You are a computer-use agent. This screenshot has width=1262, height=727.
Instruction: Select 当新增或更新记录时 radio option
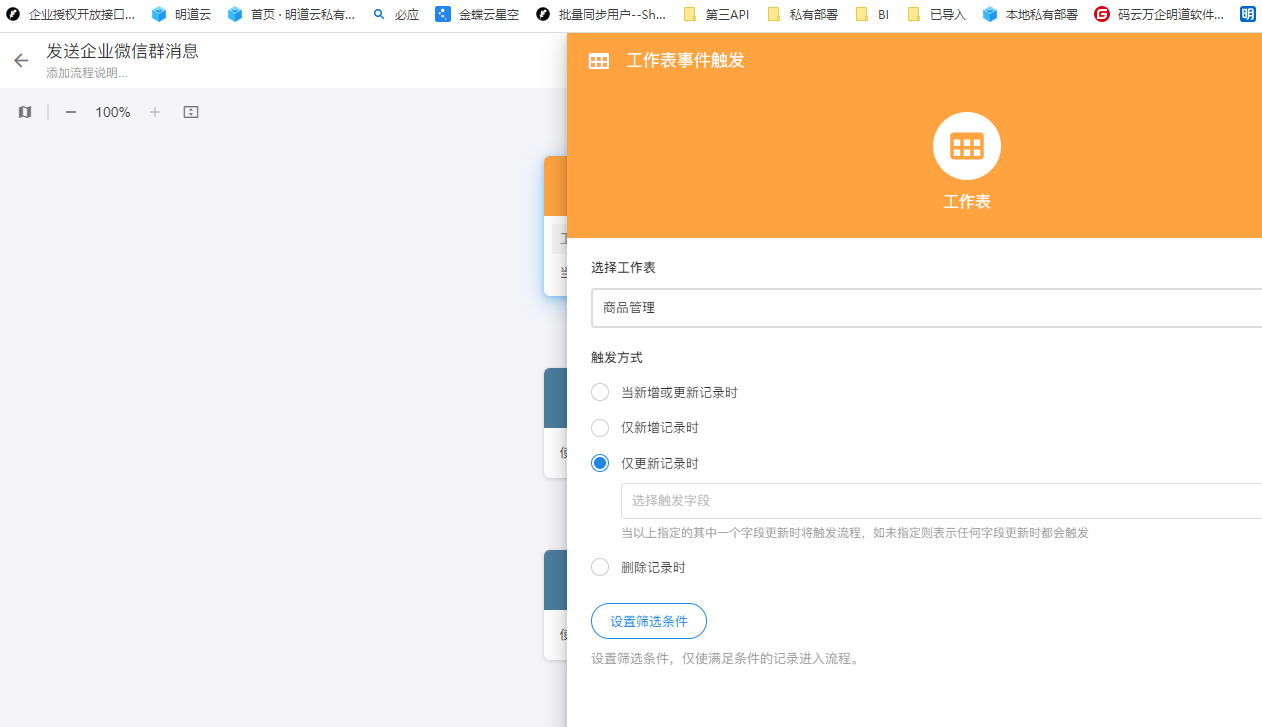point(600,392)
